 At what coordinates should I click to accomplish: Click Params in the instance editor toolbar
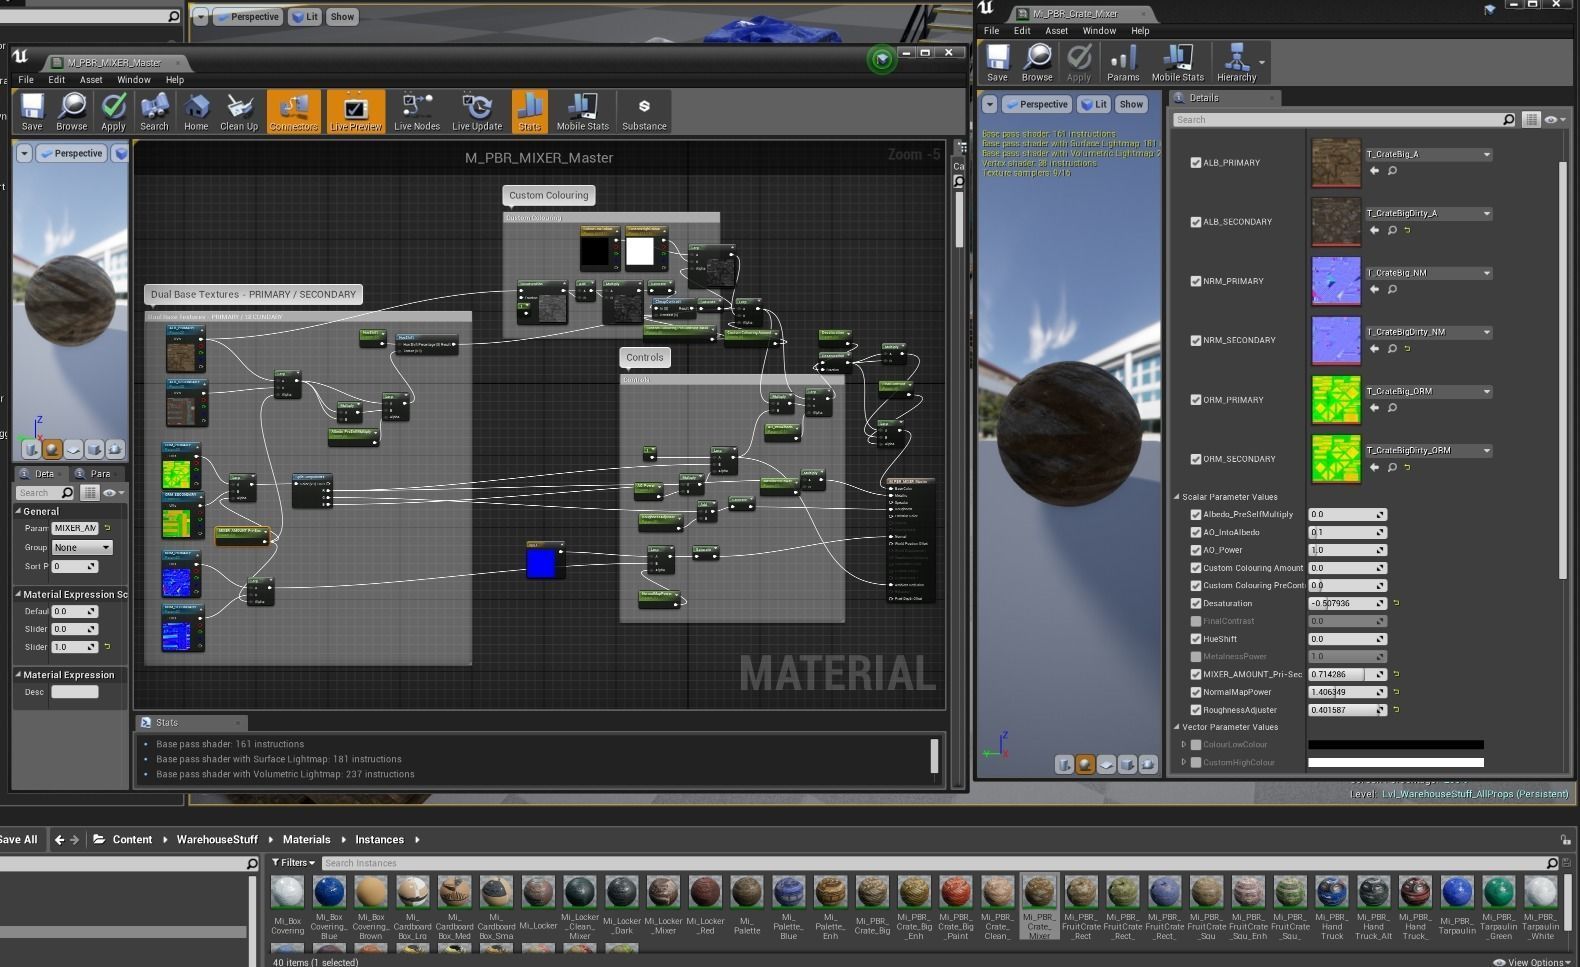coord(1123,63)
